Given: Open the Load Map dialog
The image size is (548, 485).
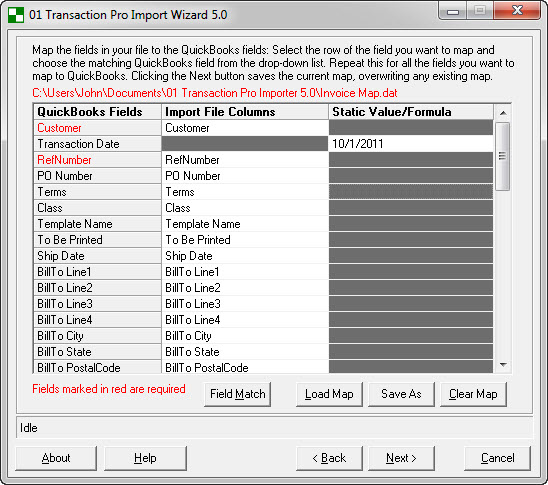Looking at the screenshot, I should (x=329, y=394).
